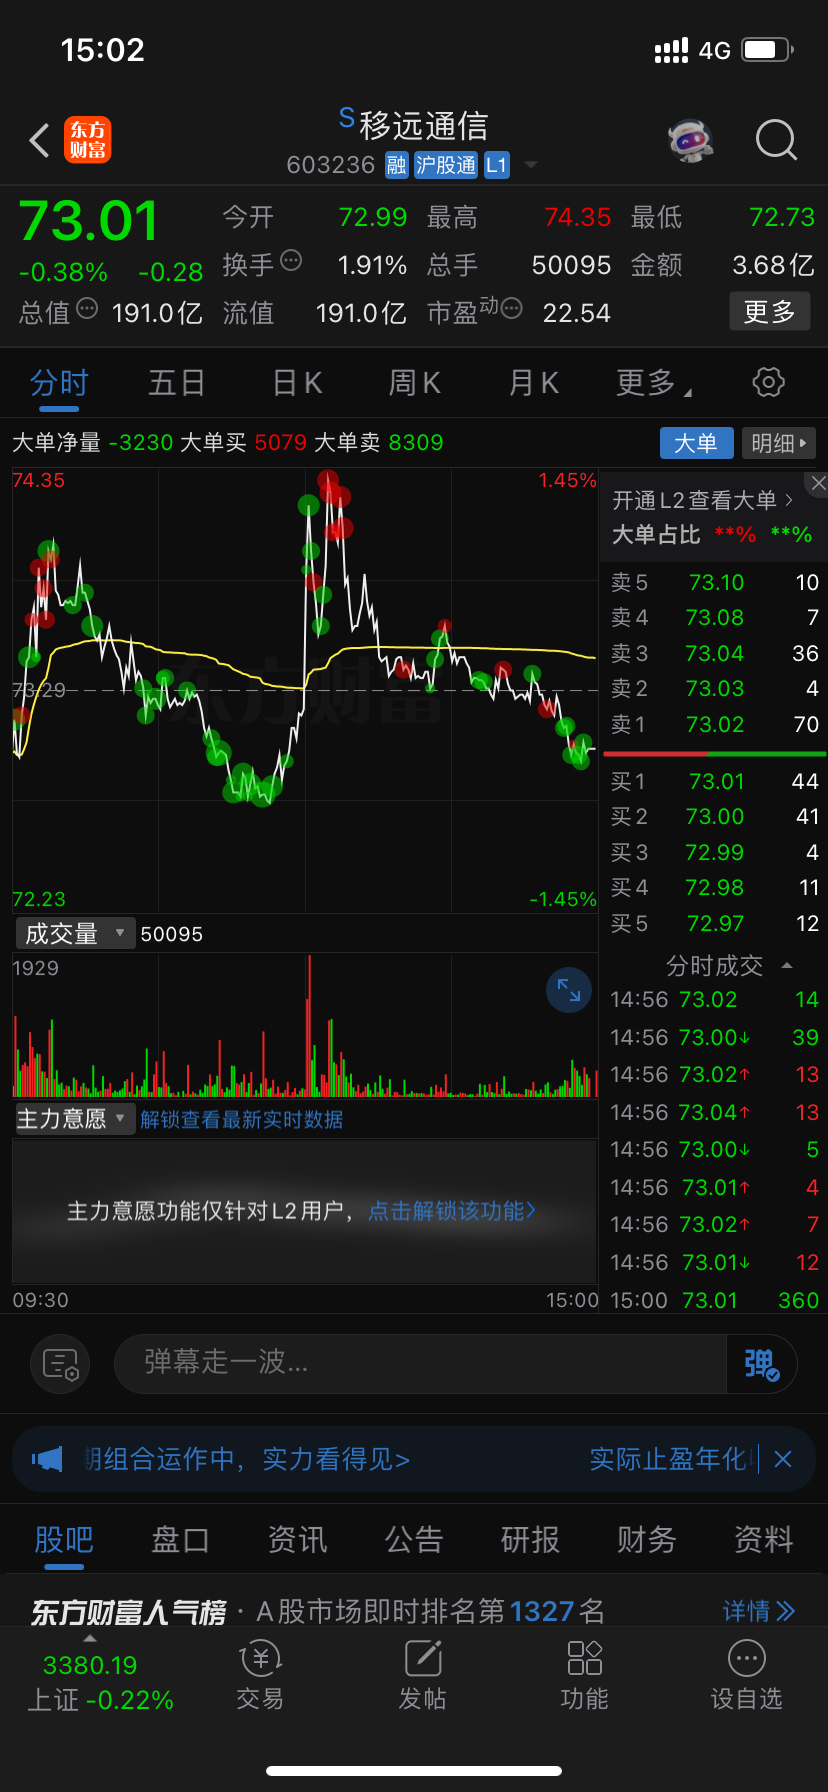Tap the megaphone announcement icon
The height and width of the screenshot is (1792, 828).
pyautogui.click(x=47, y=1459)
